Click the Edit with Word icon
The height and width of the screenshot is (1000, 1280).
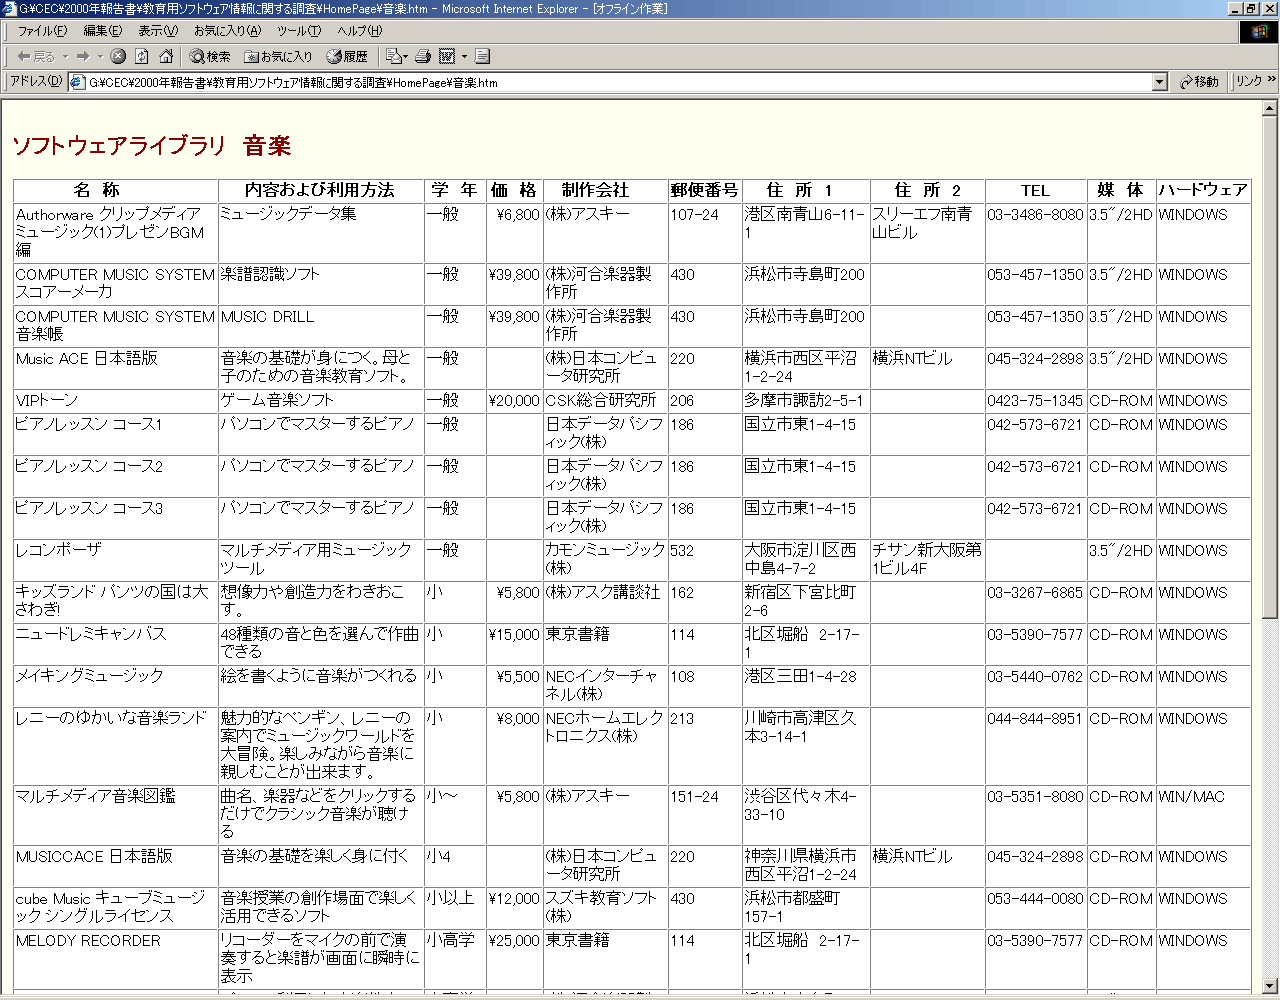(x=447, y=56)
